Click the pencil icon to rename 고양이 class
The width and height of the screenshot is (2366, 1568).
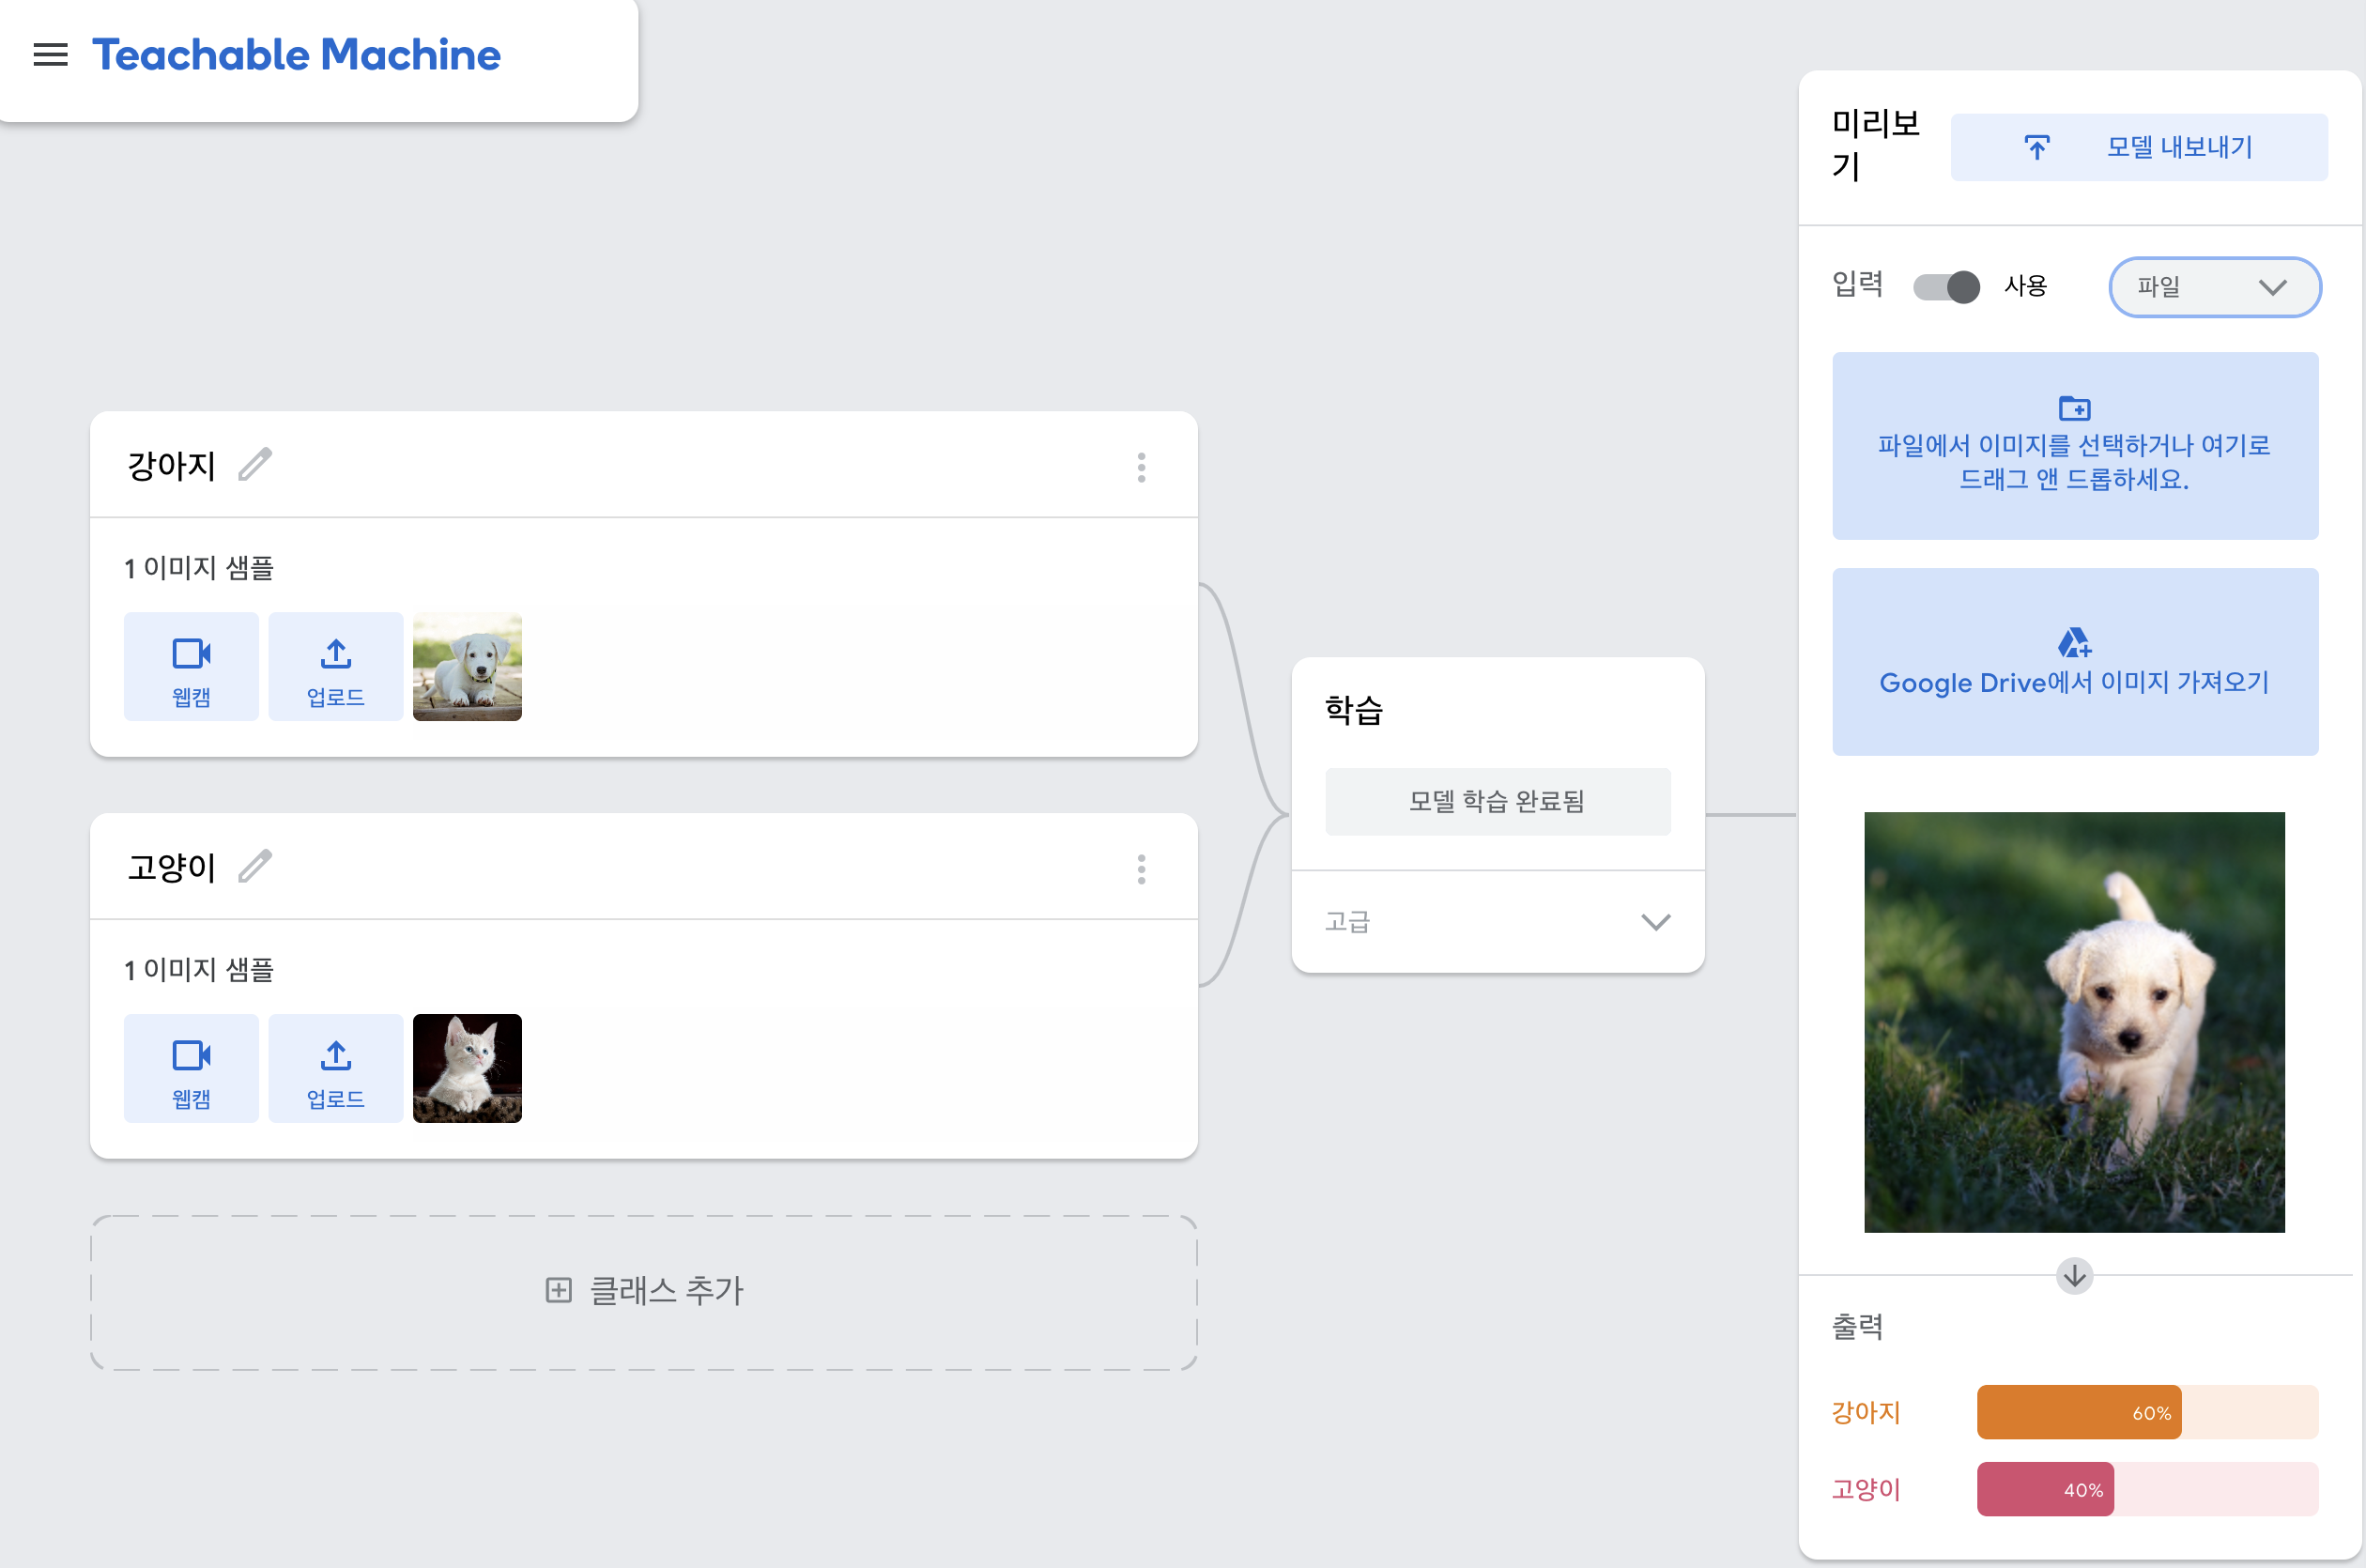[255, 866]
